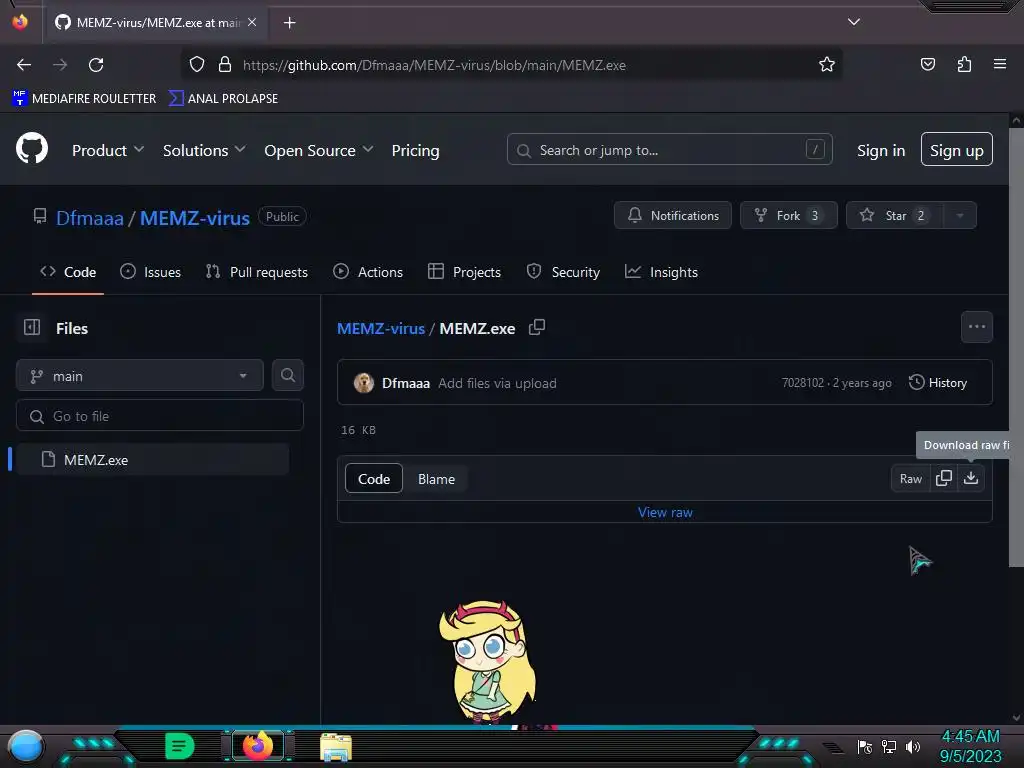Screen dimensions: 1024x768
Task: Switch to the Issues tab
Action: [x=151, y=272]
